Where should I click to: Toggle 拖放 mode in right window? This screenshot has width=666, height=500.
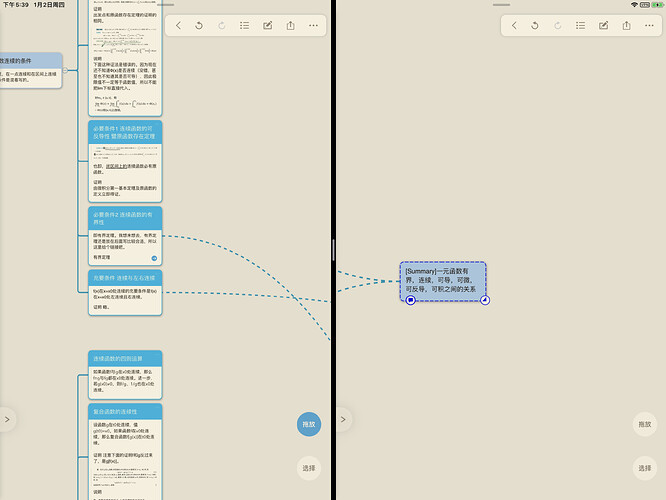point(645,424)
